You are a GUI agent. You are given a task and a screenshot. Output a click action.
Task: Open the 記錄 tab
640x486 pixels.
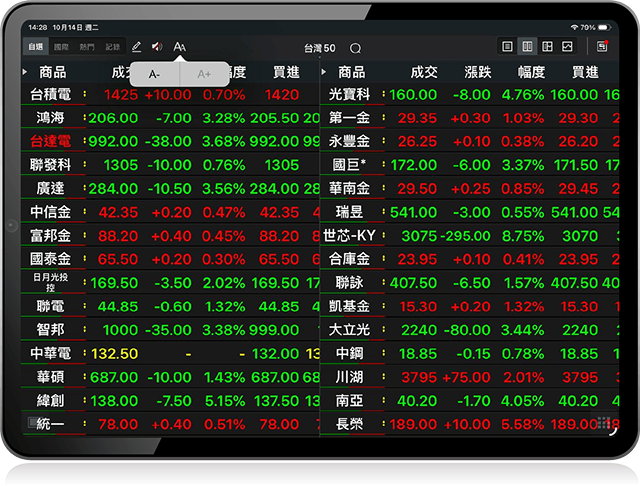[113, 47]
